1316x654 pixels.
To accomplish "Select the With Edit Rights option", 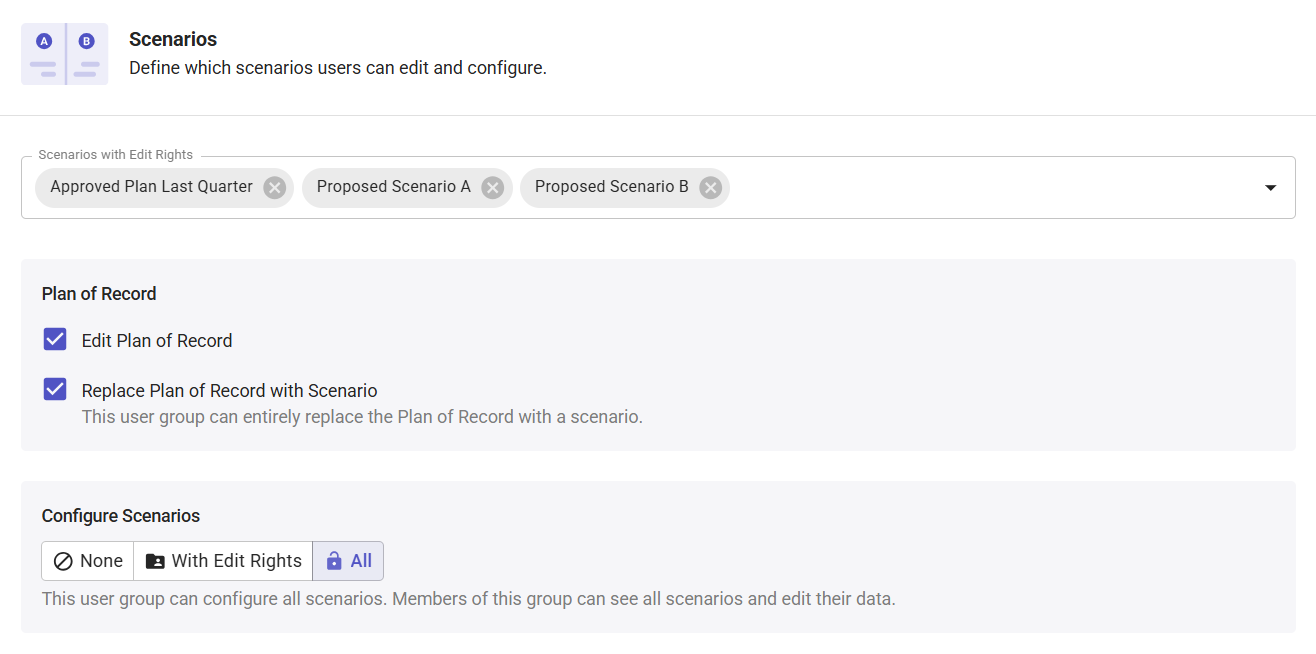I will point(223,561).
